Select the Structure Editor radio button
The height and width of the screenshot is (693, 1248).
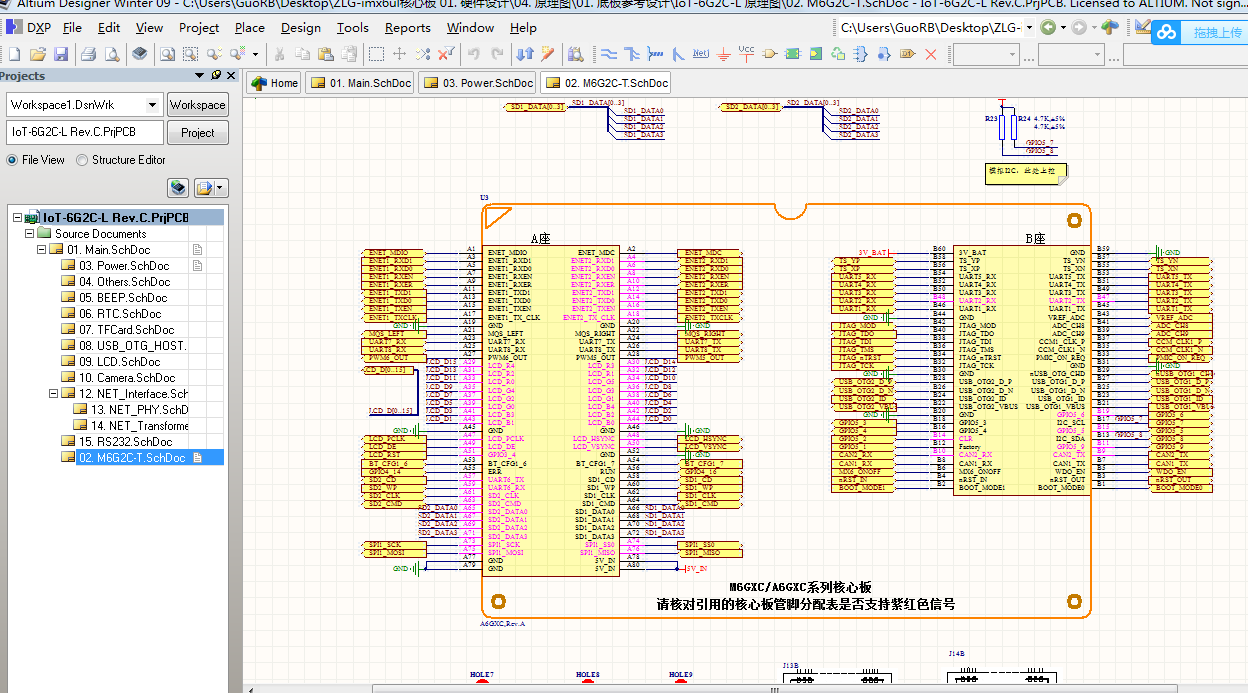click(x=82, y=160)
